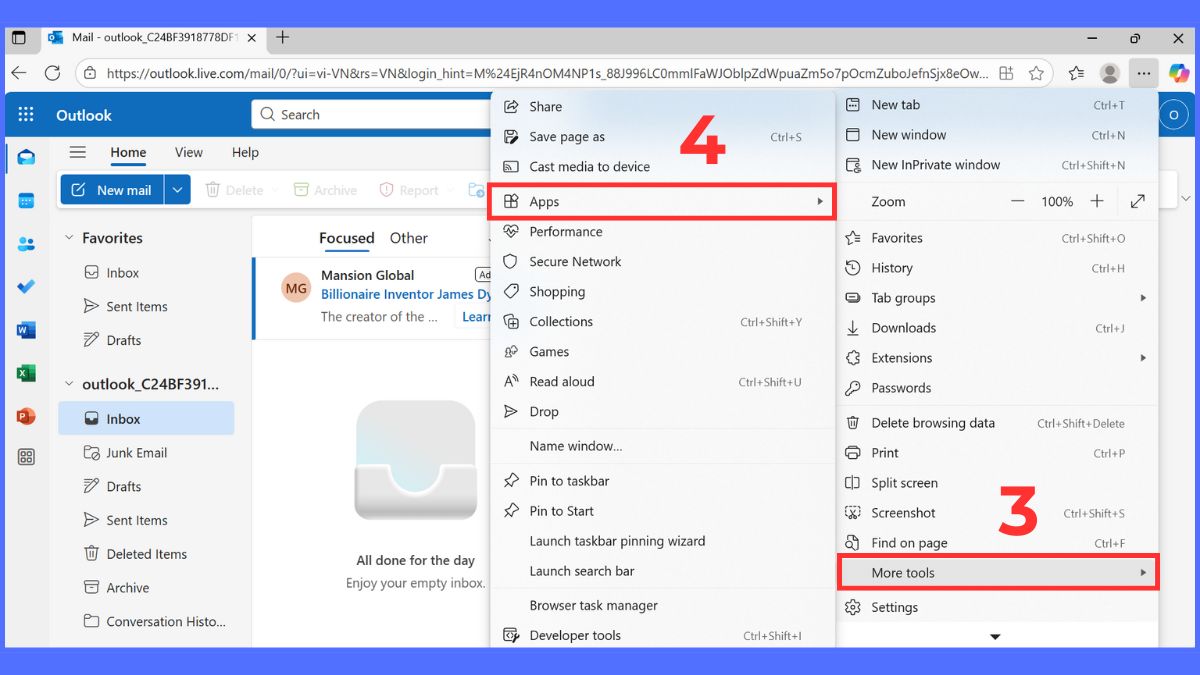Add this page to favorites star
Image resolution: width=1200 pixels, height=675 pixels.
point(1036,73)
